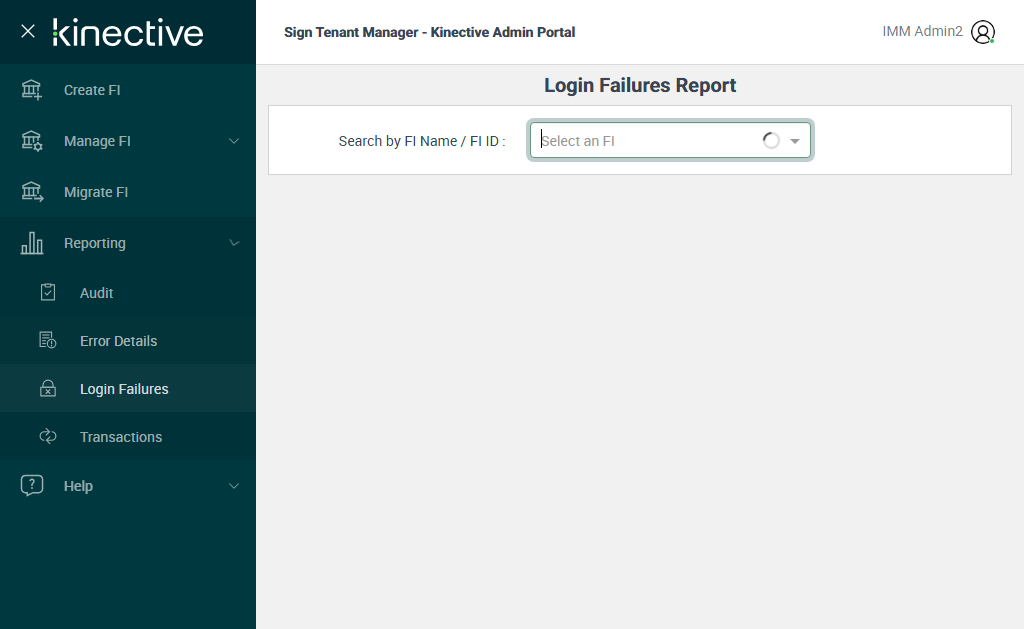Click the Create FI bank icon
1024x629 pixels.
[32, 90]
